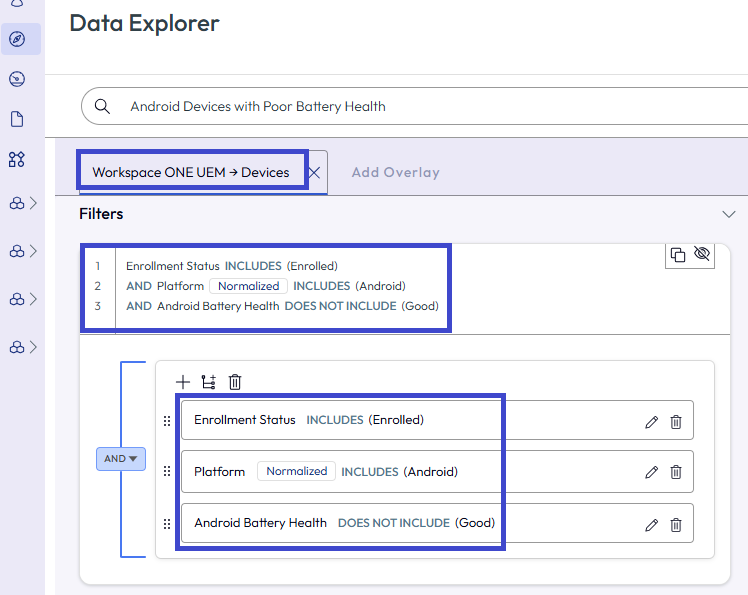Open the reports document icon in sidebar
Image resolution: width=748 pixels, height=595 pixels.
point(17,119)
